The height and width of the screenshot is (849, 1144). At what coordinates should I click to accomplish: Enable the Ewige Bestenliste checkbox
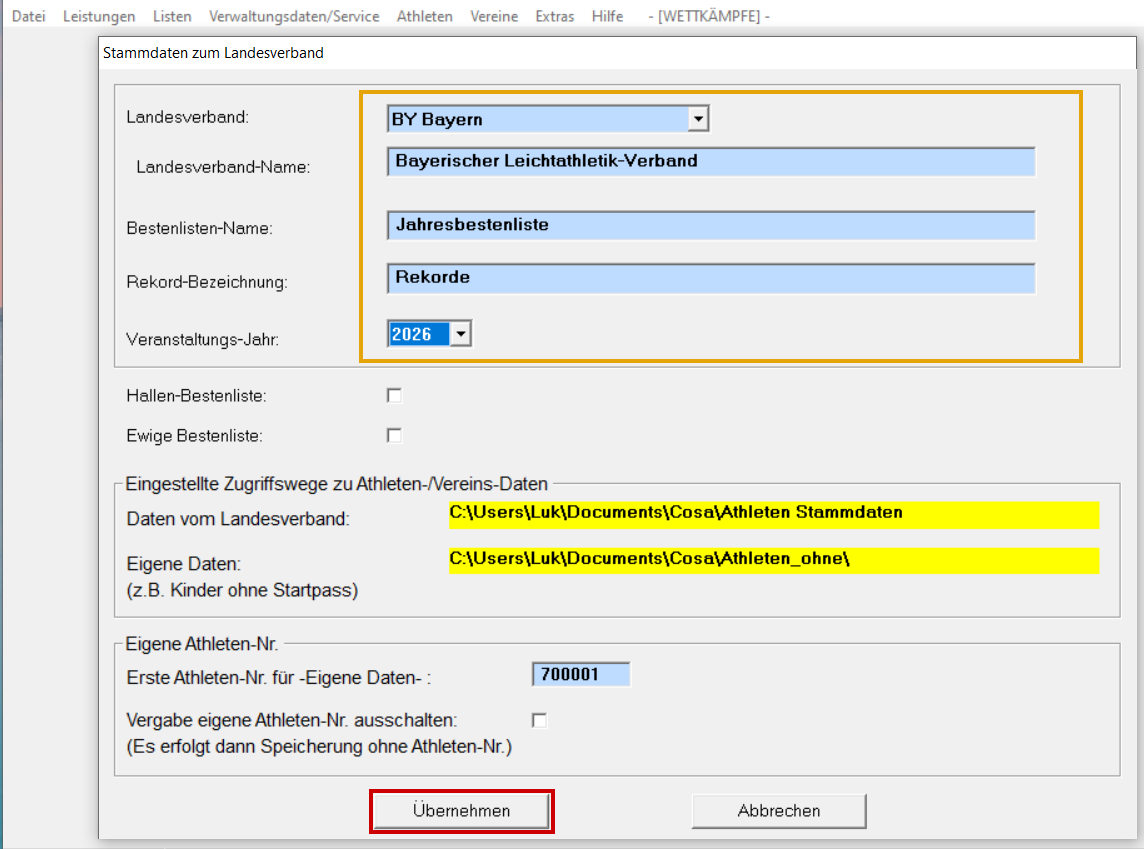(394, 436)
